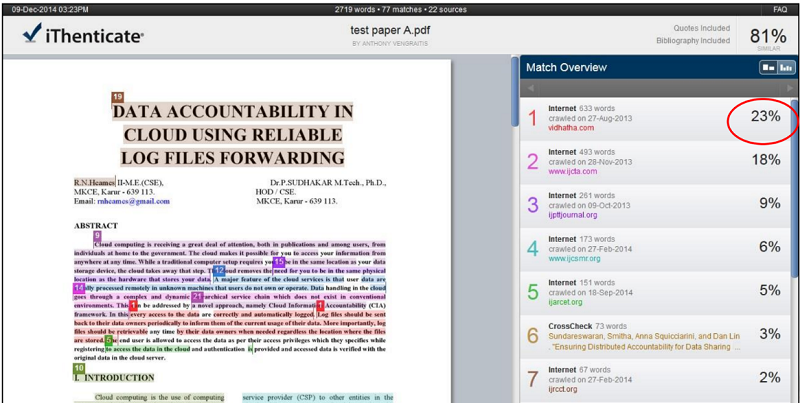The width and height of the screenshot is (800, 403).
Task: Click the large number 4 in match list
Action: [533, 248]
